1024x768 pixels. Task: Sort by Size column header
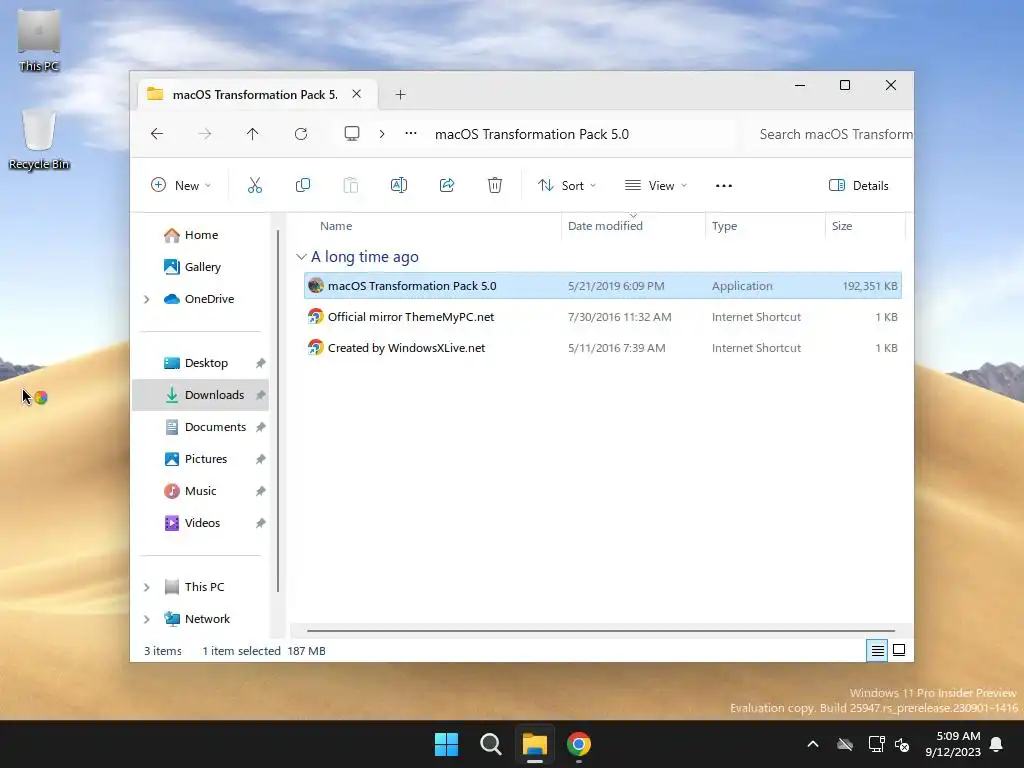pos(842,226)
